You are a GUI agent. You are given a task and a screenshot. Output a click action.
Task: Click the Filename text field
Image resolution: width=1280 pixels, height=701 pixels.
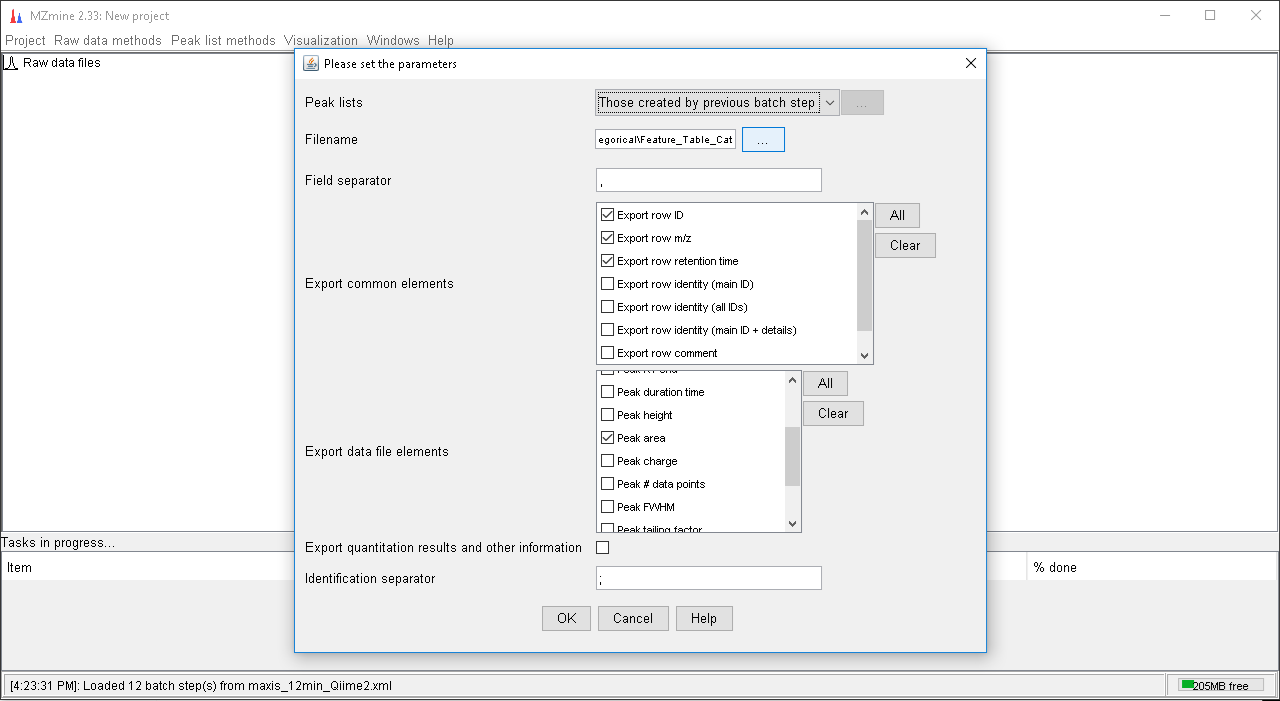666,140
